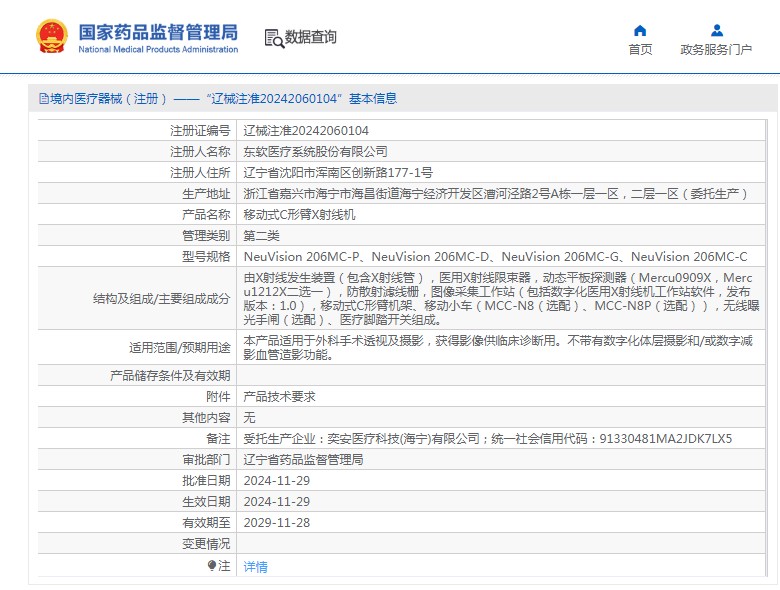This screenshot has height=590, width=780.
Task: Open the 数据查询 search icon
Action: pos(274,38)
